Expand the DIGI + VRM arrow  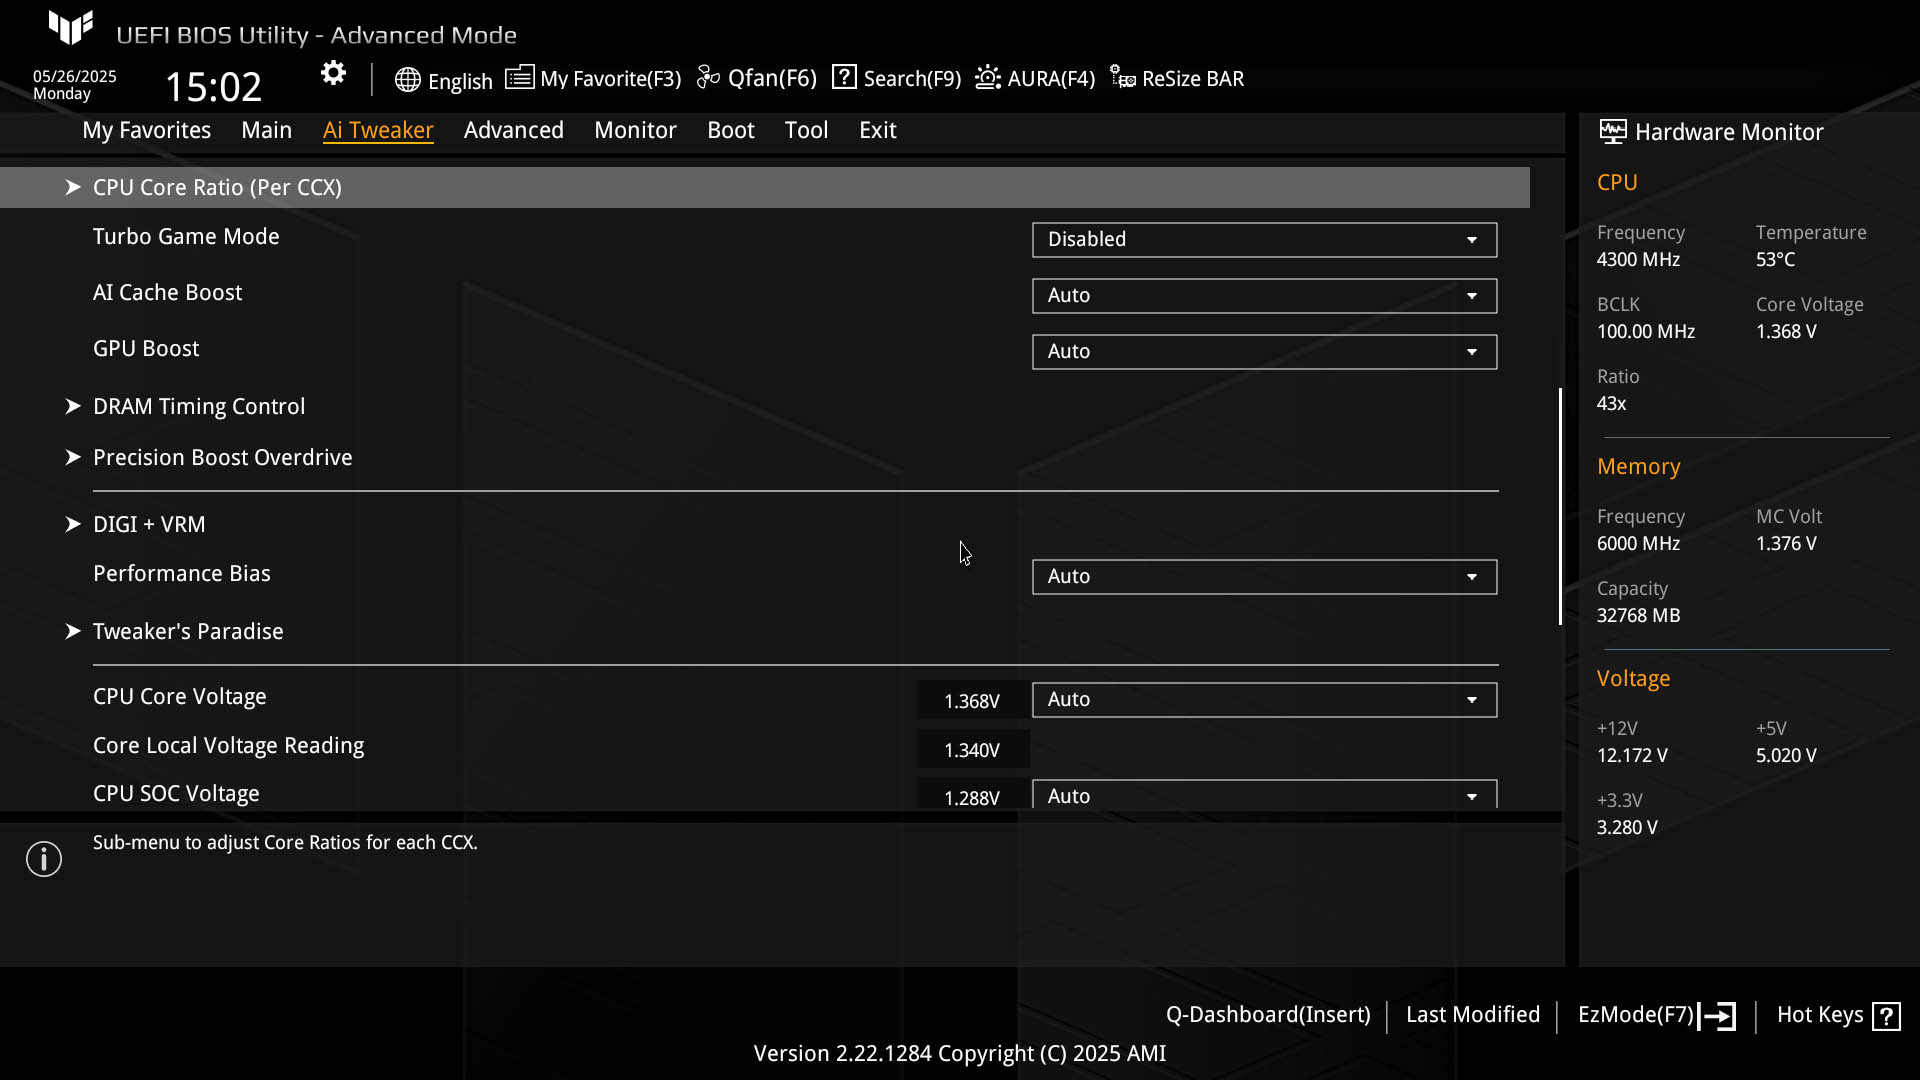click(x=73, y=524)
